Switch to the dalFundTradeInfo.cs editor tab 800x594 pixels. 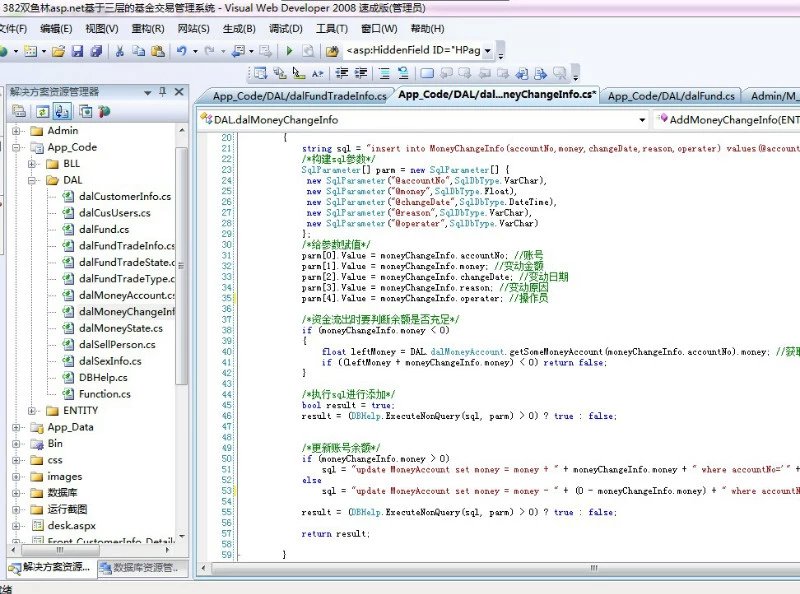[x=299, y=96]
